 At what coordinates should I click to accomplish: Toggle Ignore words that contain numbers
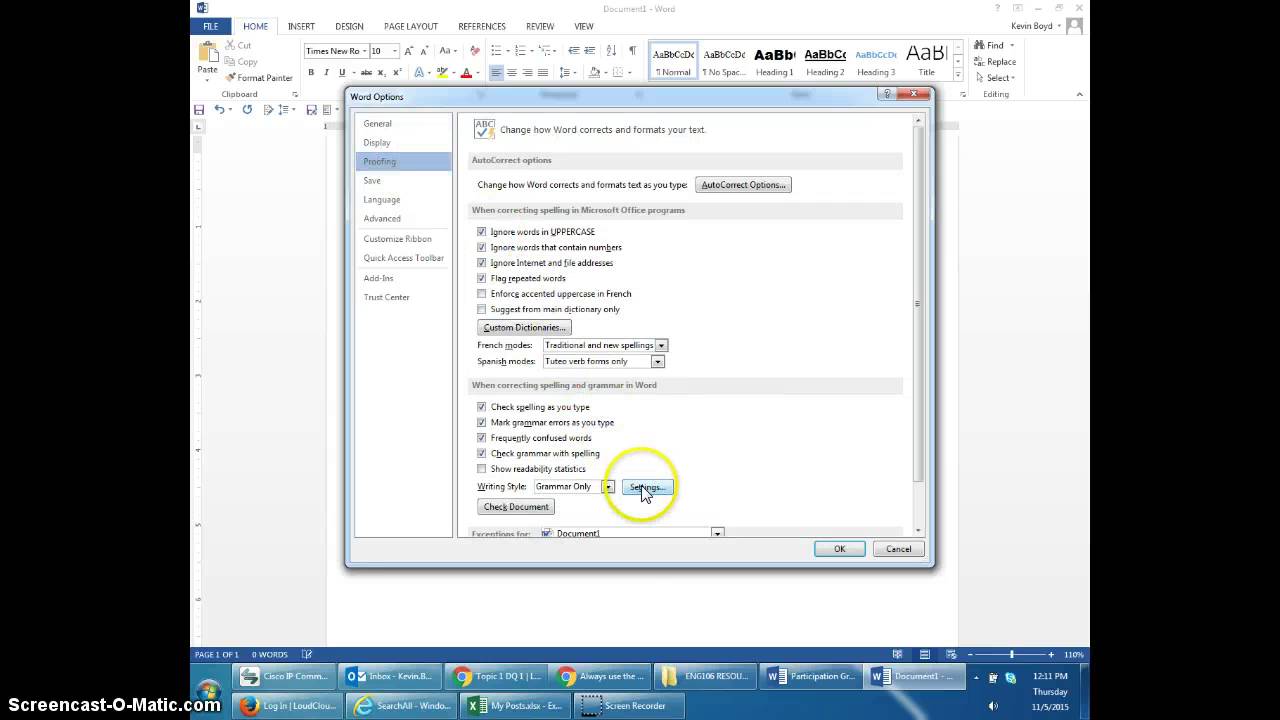click(x=481, y=247)
